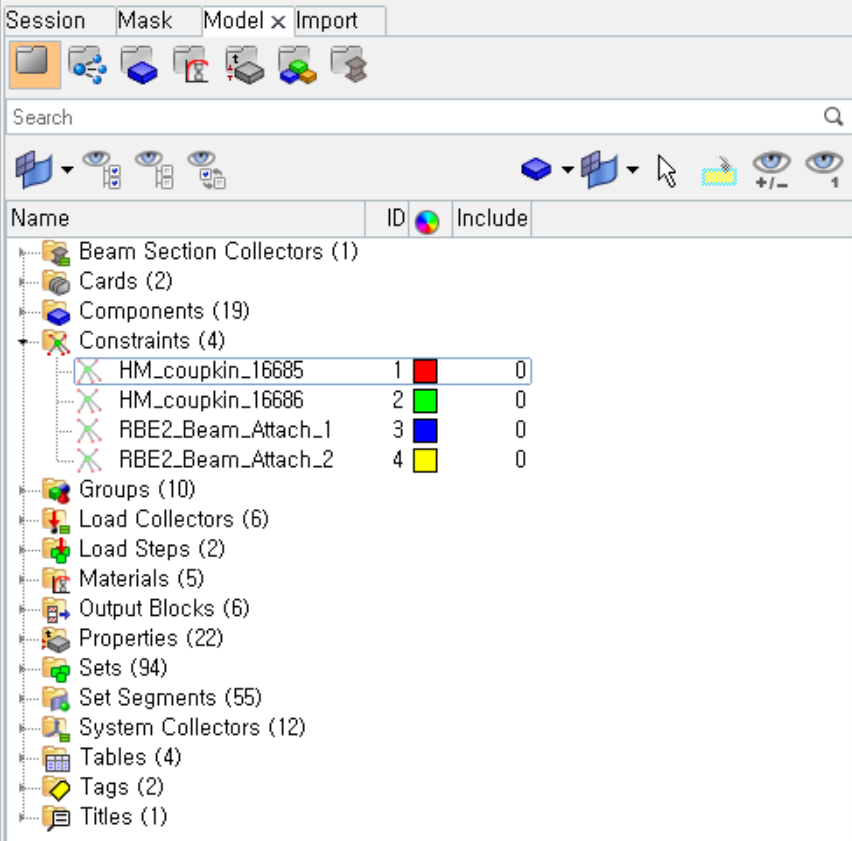Click the Material View folder icon
Image resolution: width=852 pixels, height=841 pixels.
(x=295, y=67)
